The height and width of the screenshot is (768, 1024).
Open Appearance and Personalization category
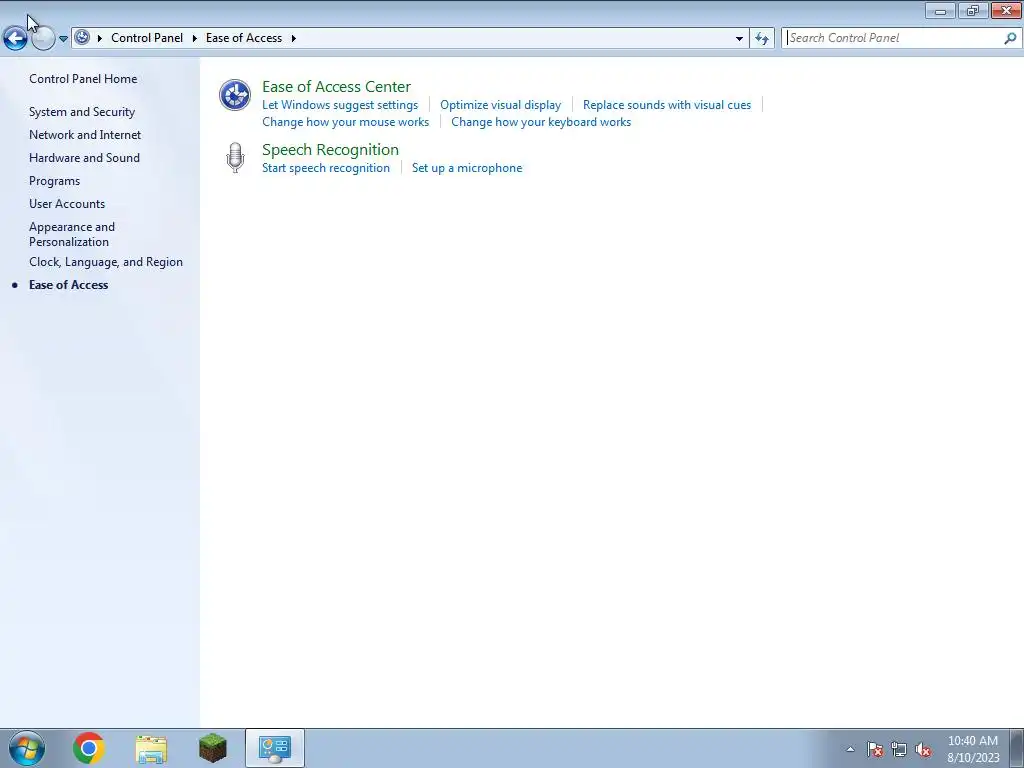(72, 234)
